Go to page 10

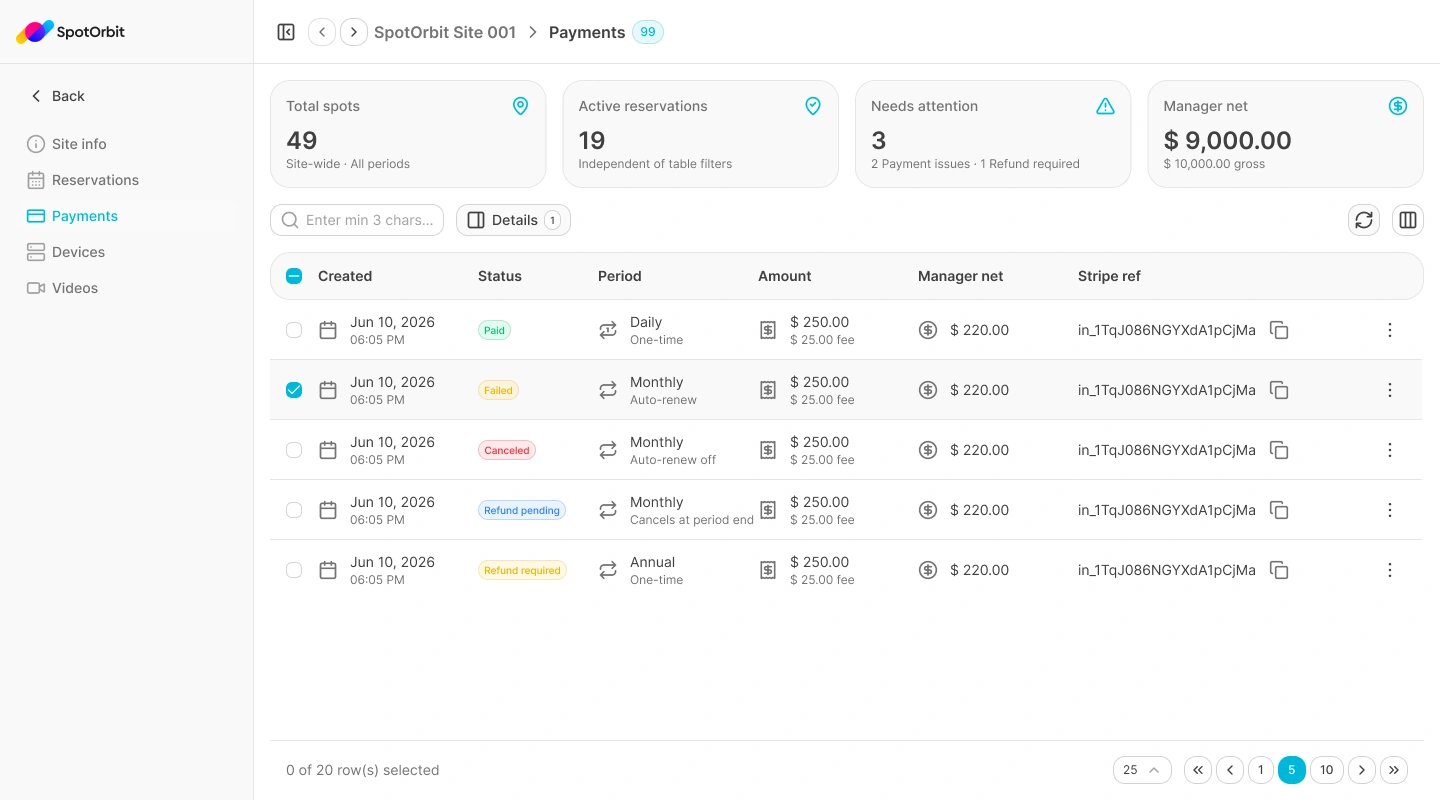pyautogui.click(x=1326, y=770)
